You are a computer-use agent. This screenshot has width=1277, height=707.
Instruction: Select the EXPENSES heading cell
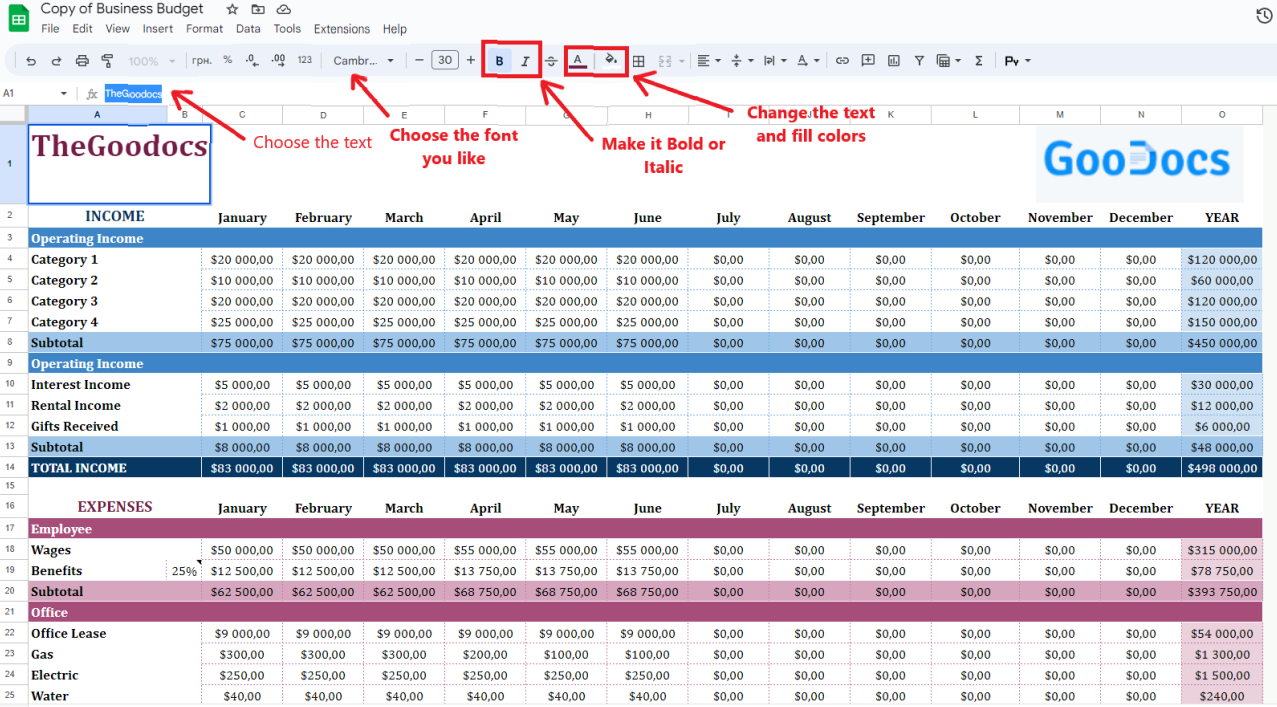pyautogui.click(x=115, y=507)
